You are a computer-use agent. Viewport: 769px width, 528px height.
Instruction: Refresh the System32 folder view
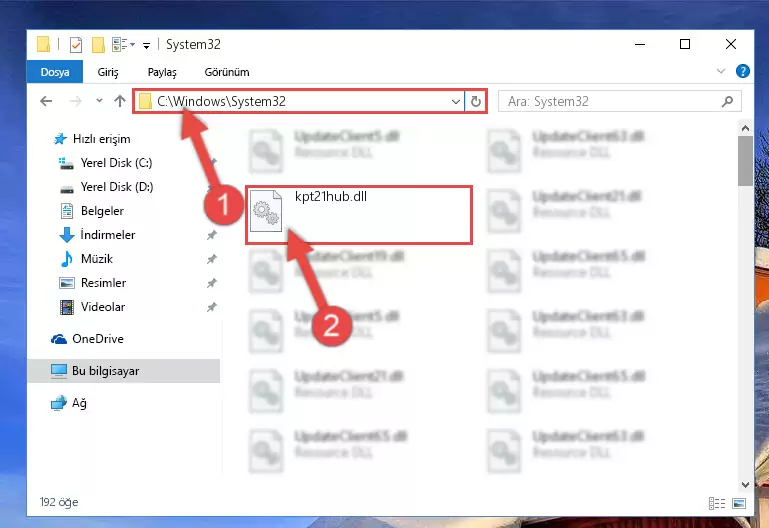tap(476, 101)
